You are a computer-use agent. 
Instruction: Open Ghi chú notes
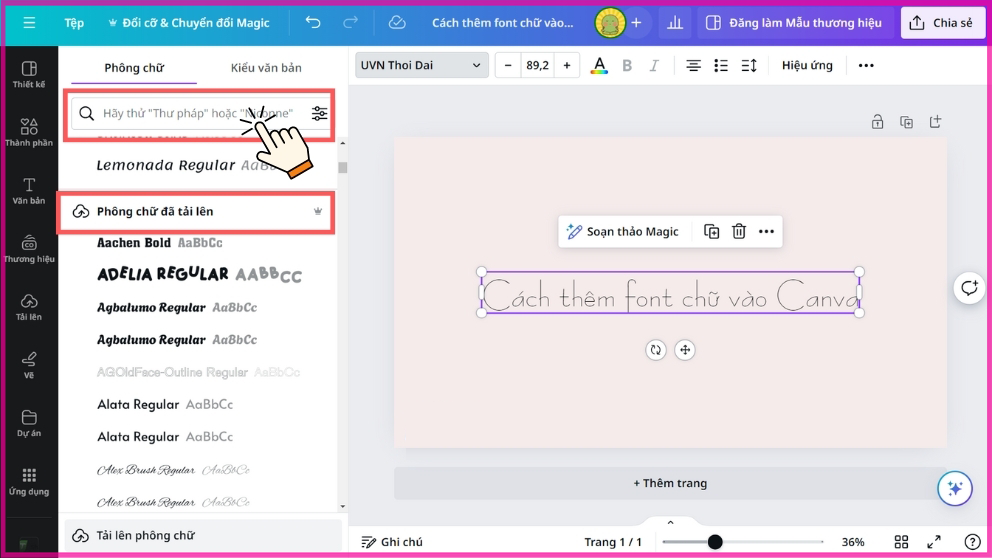[392, 542]
